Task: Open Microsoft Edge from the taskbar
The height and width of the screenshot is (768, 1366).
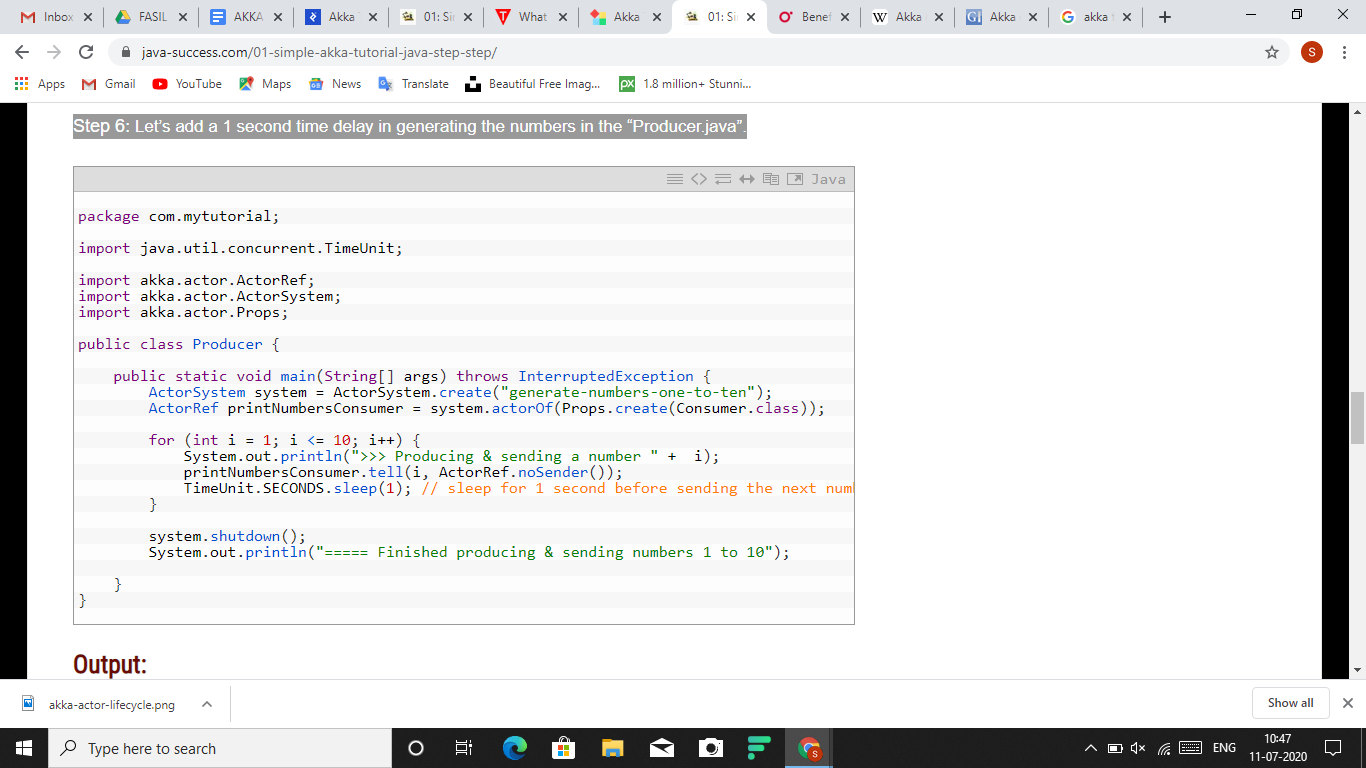Action: (515, 748)
